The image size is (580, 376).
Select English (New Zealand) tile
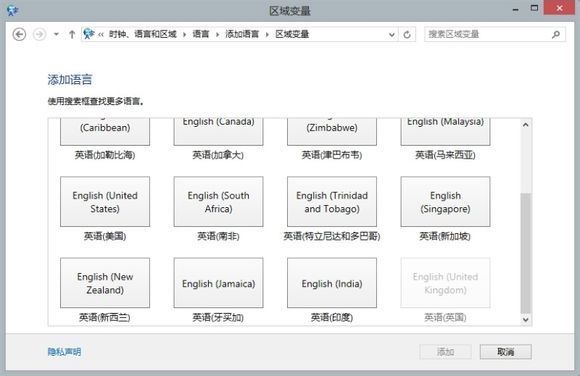[105, 283]
